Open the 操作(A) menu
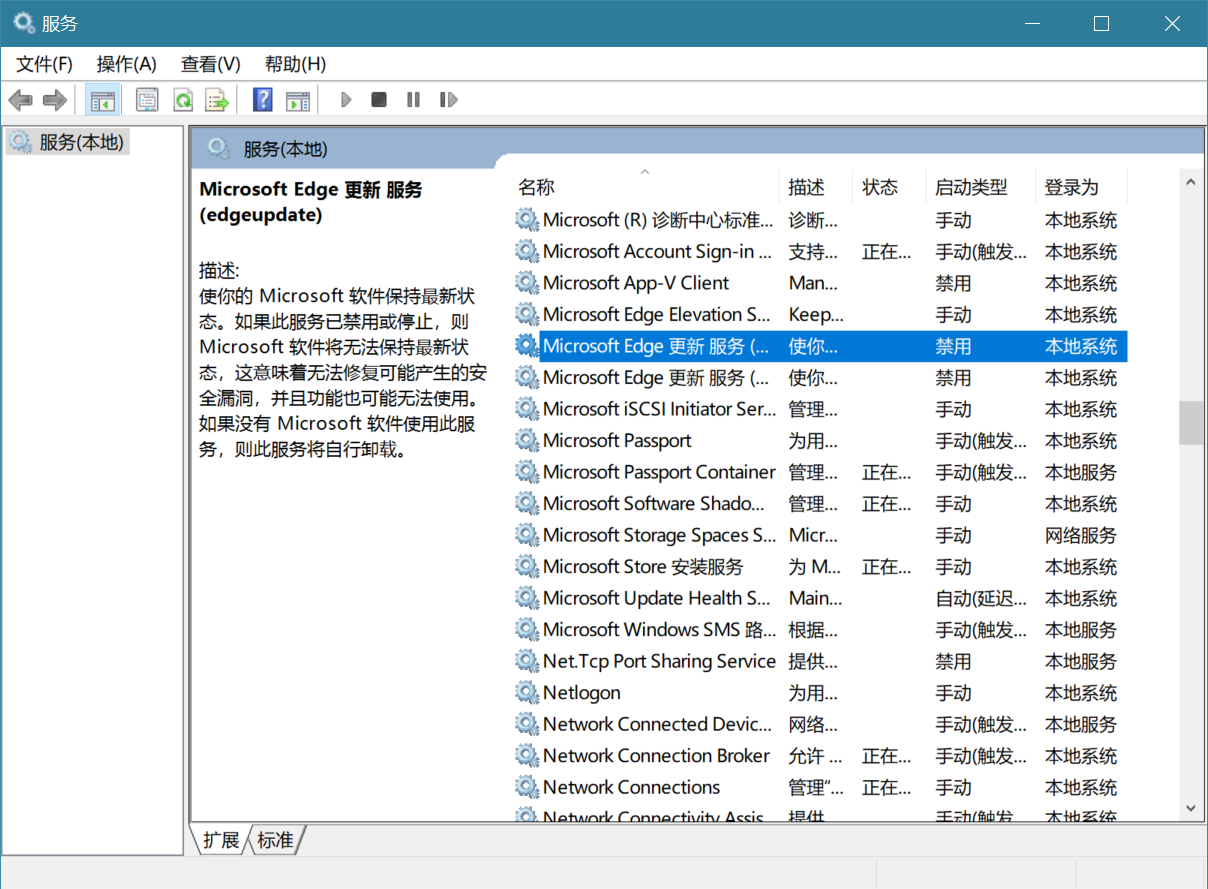The image size is (1208, 889). point(126,64)
